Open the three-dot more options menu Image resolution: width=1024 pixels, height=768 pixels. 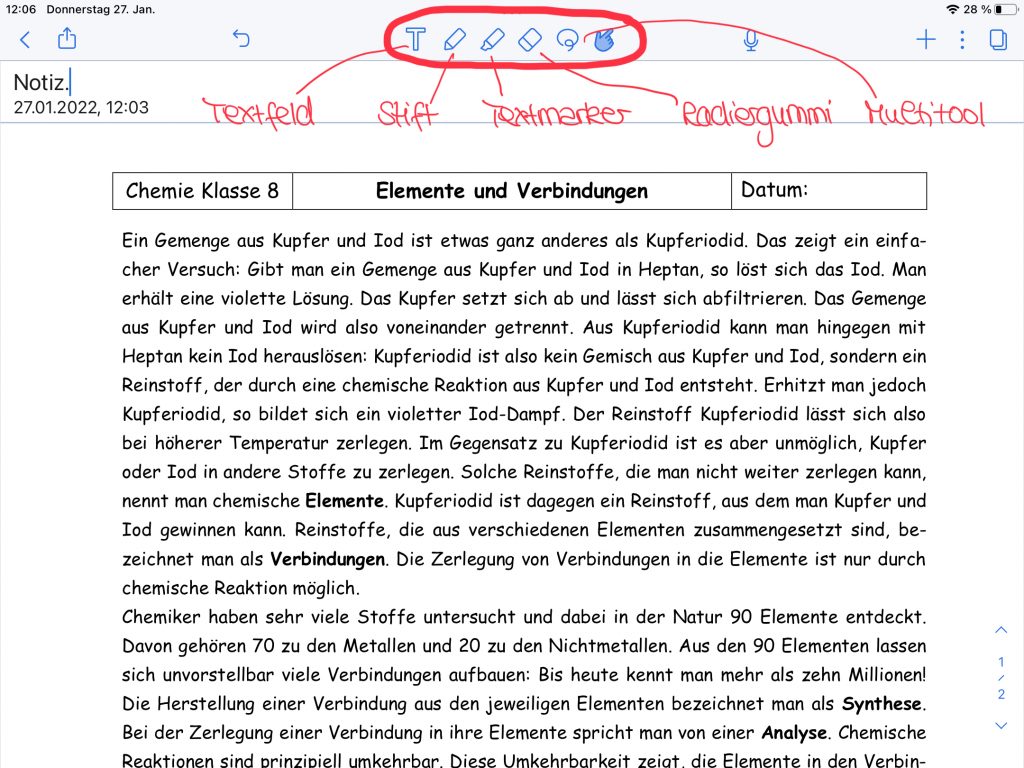pyautogui.click(x=962, y=40)
